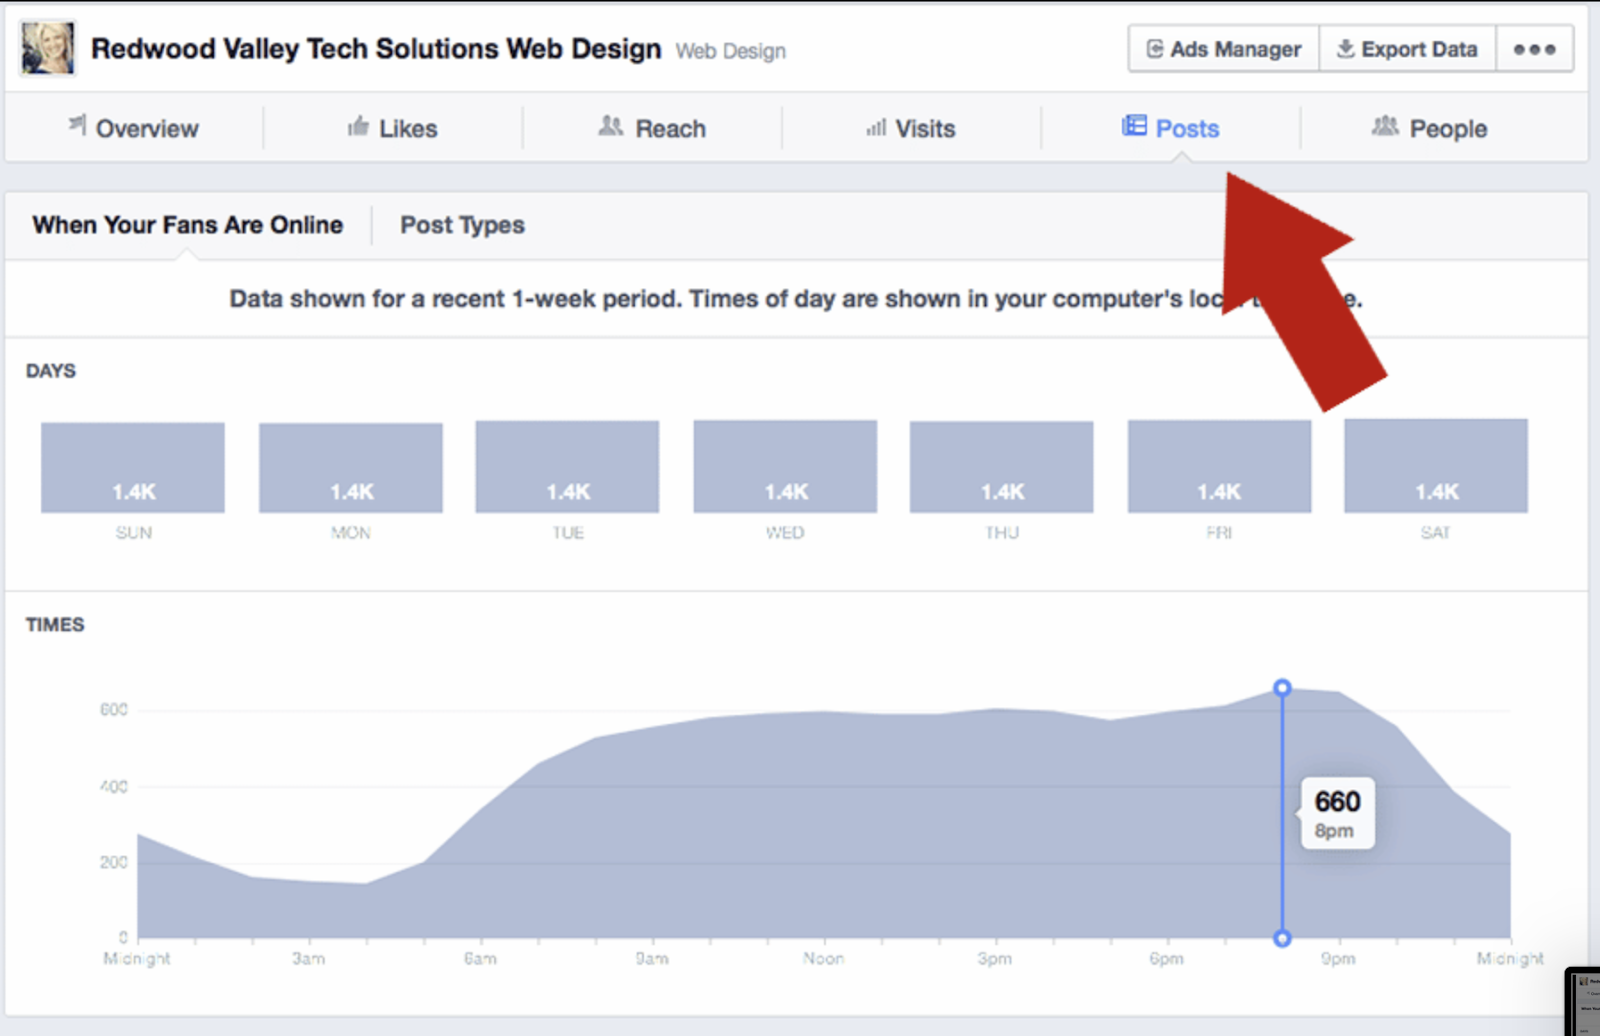Click the page profile picture thumbnail
The width and height of the screenshot is (1600, 1036).
(47, 48)
